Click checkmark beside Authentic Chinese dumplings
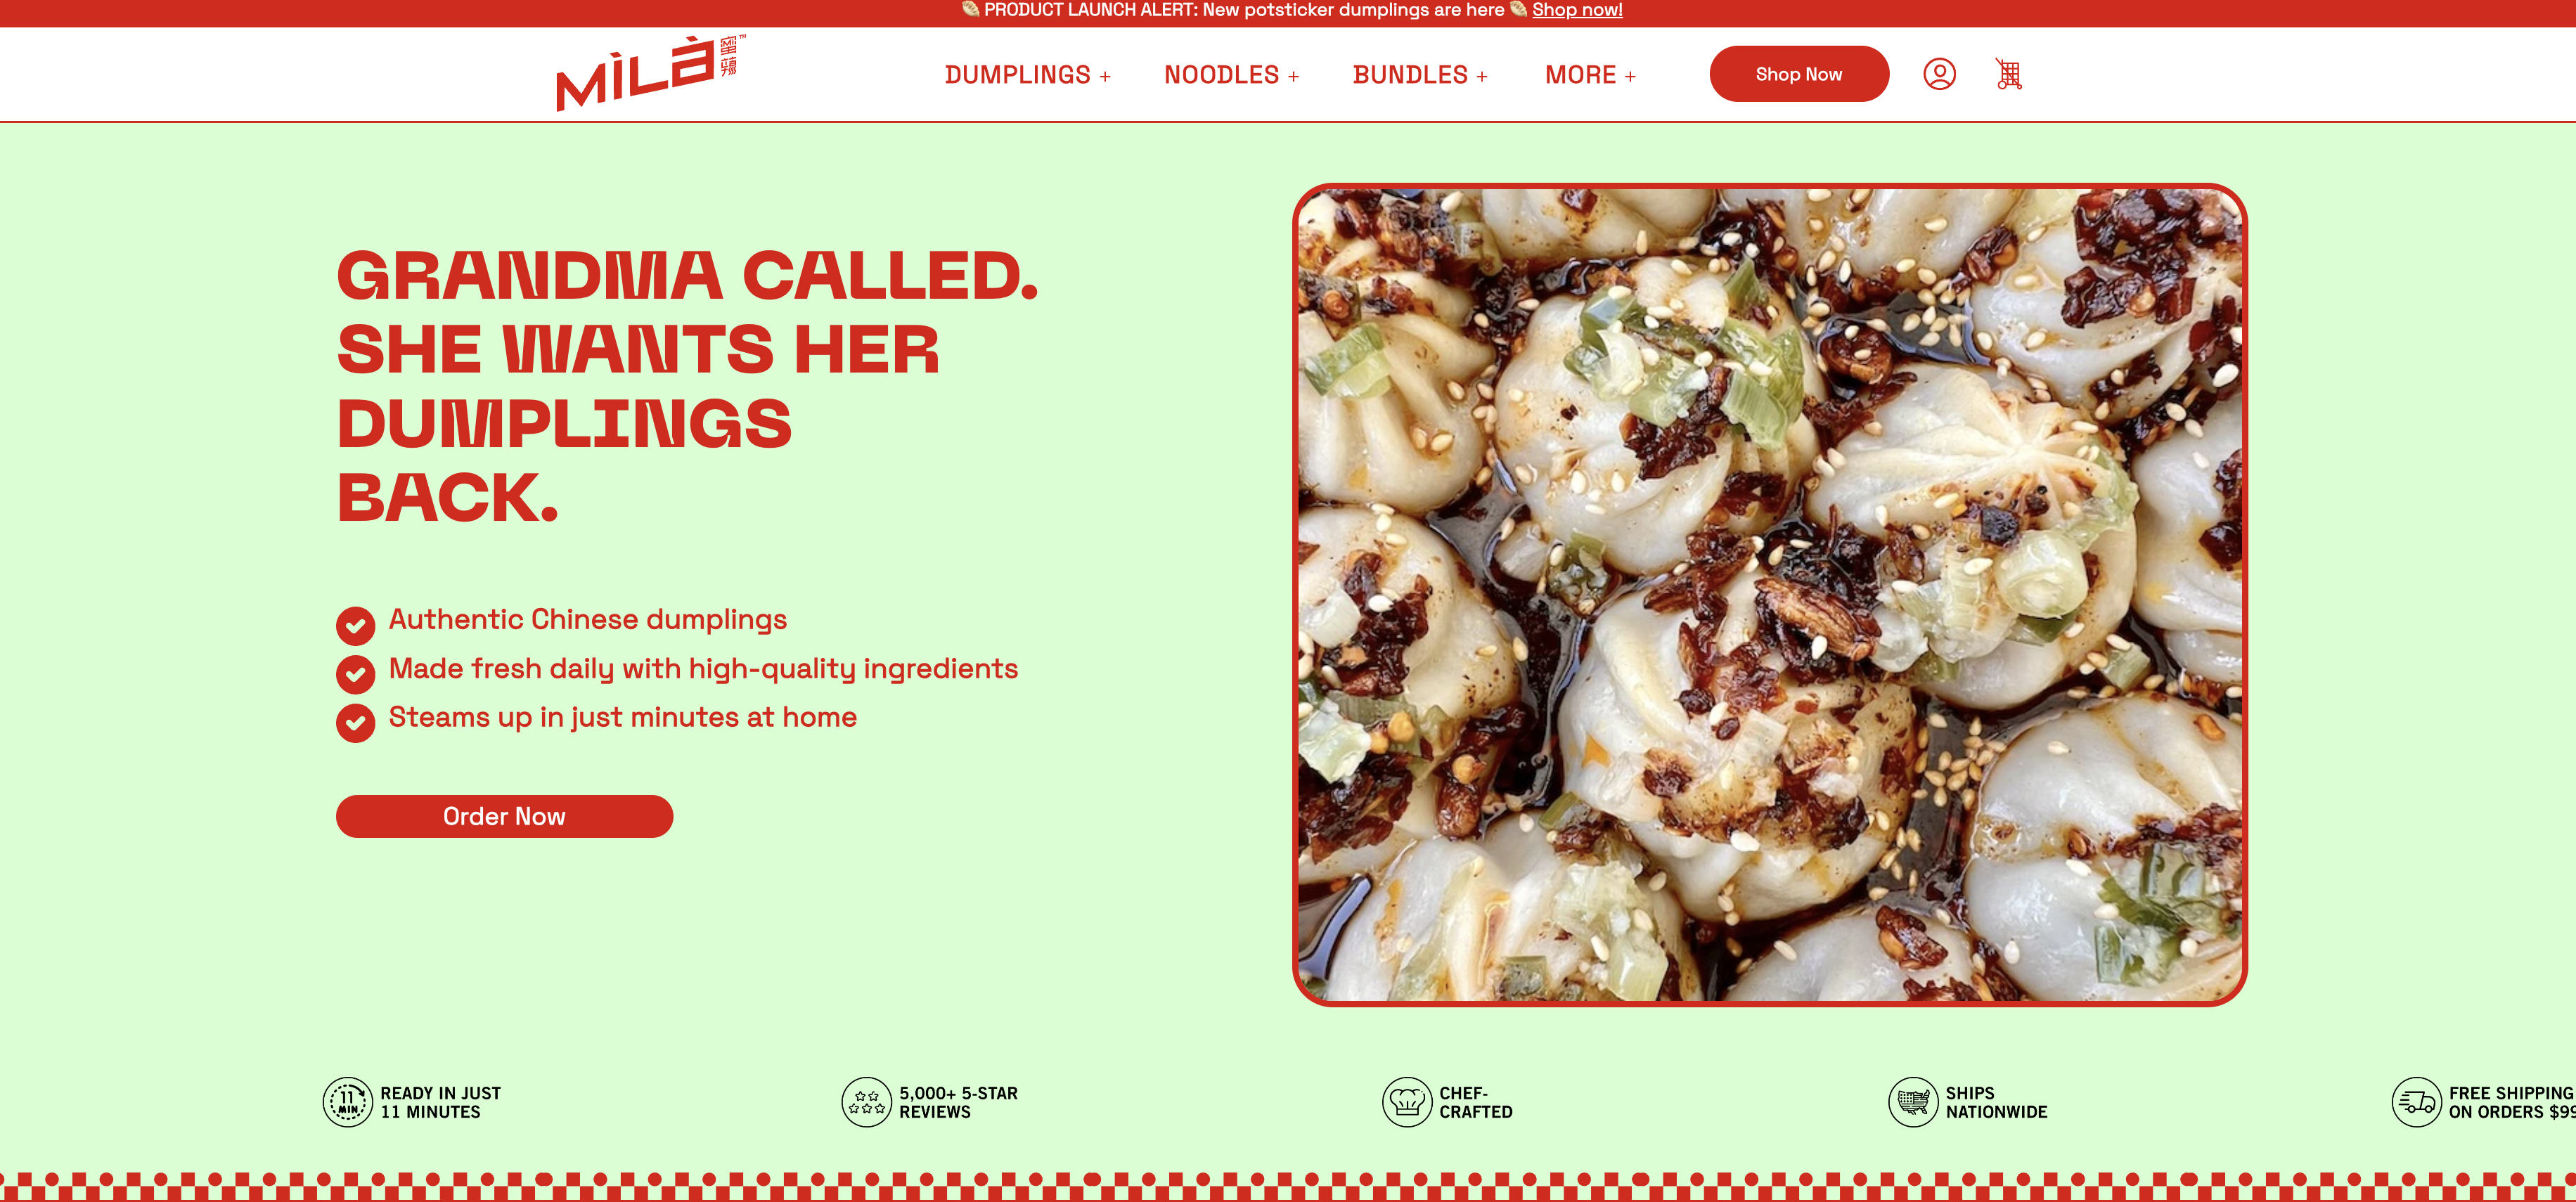This screenshot has width=2576, height=1202. (x=355, y=626)
